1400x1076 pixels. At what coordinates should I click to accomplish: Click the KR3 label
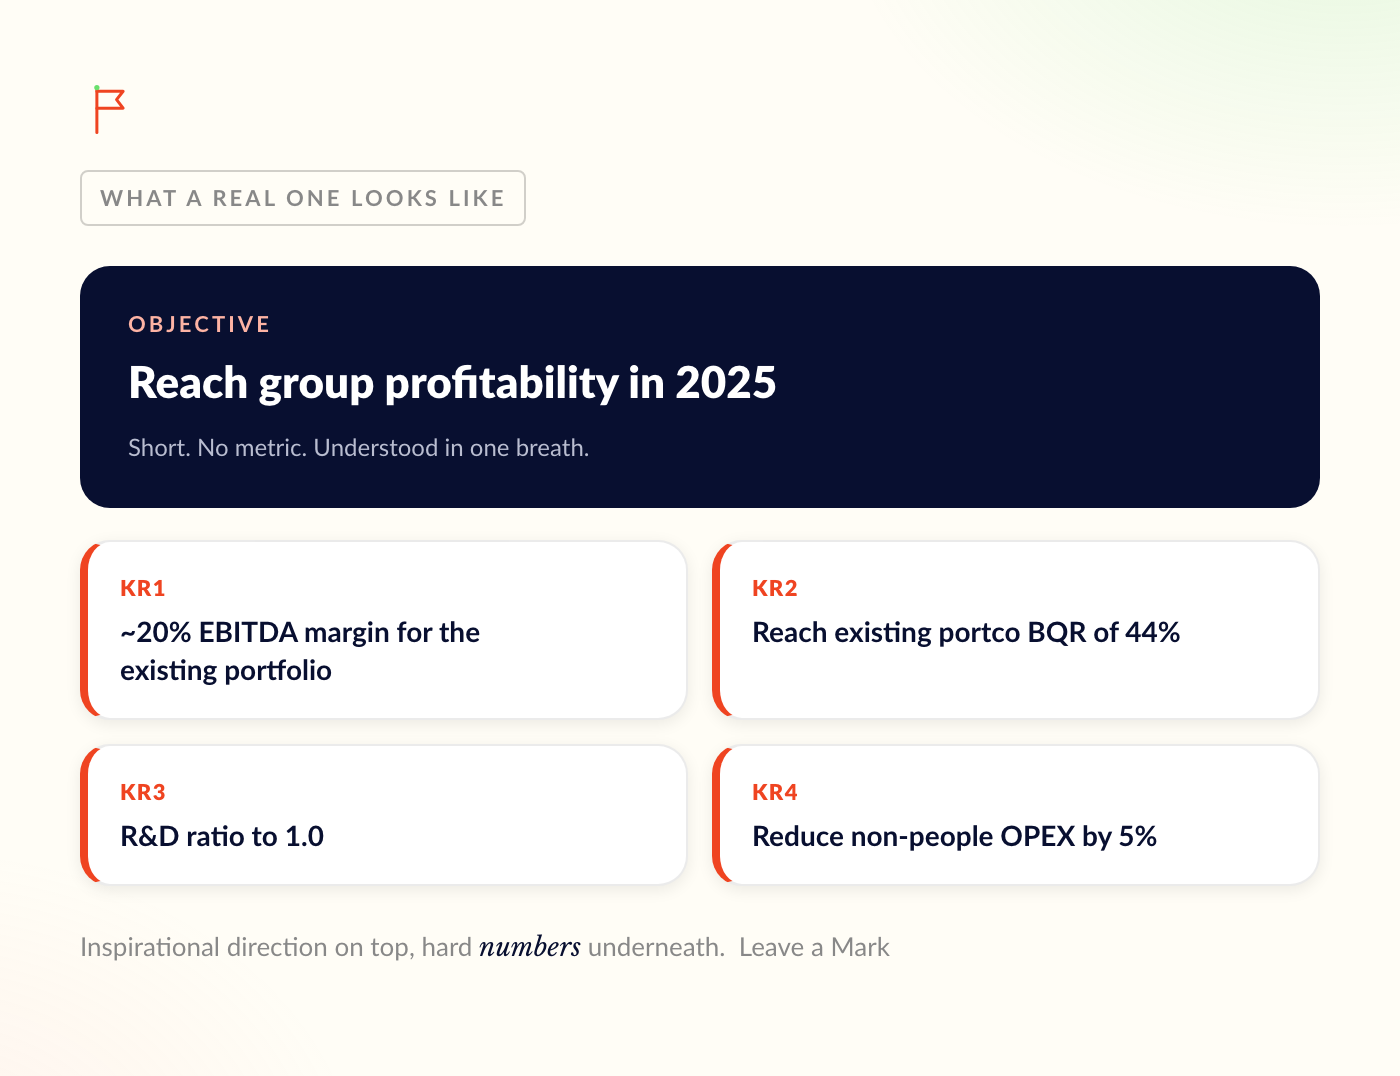(142, 792)
